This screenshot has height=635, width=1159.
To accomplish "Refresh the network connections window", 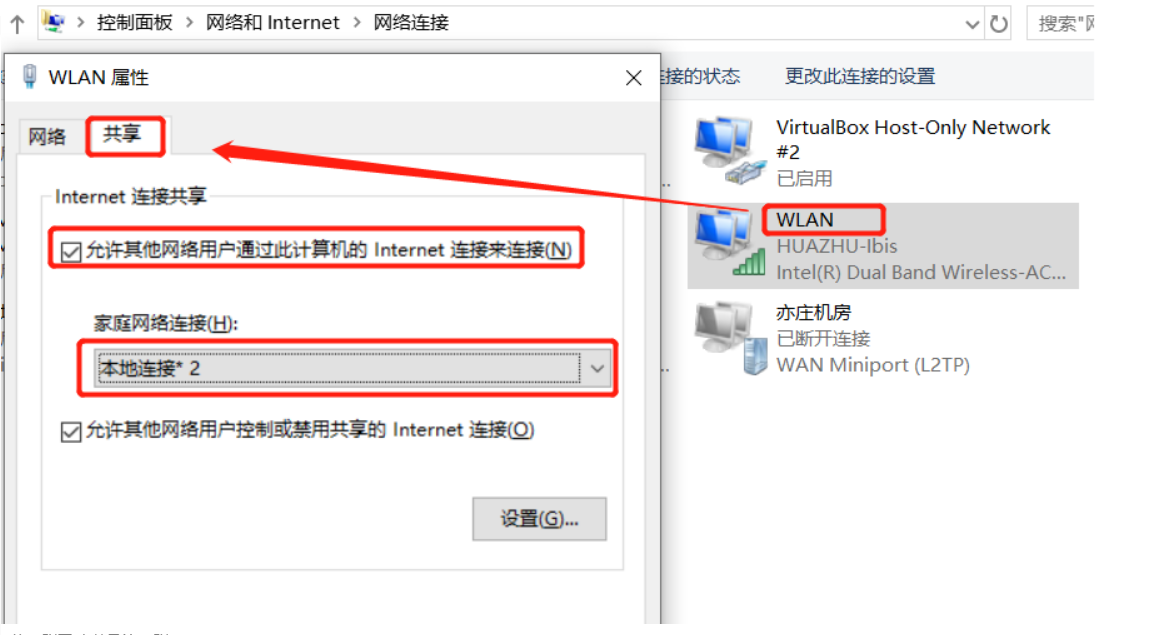I will (x=999, y=24).
